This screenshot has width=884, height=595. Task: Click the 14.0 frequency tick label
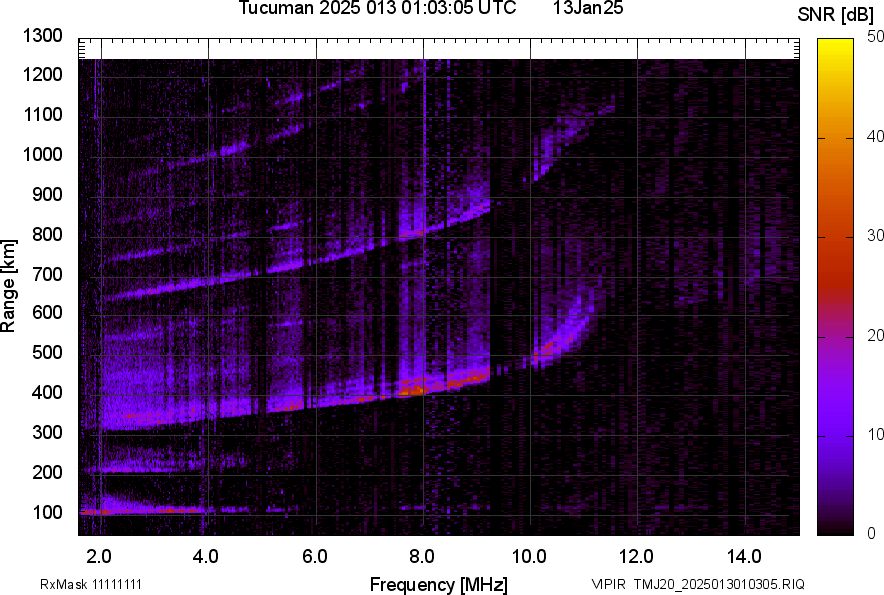click(x=745, y=556)
